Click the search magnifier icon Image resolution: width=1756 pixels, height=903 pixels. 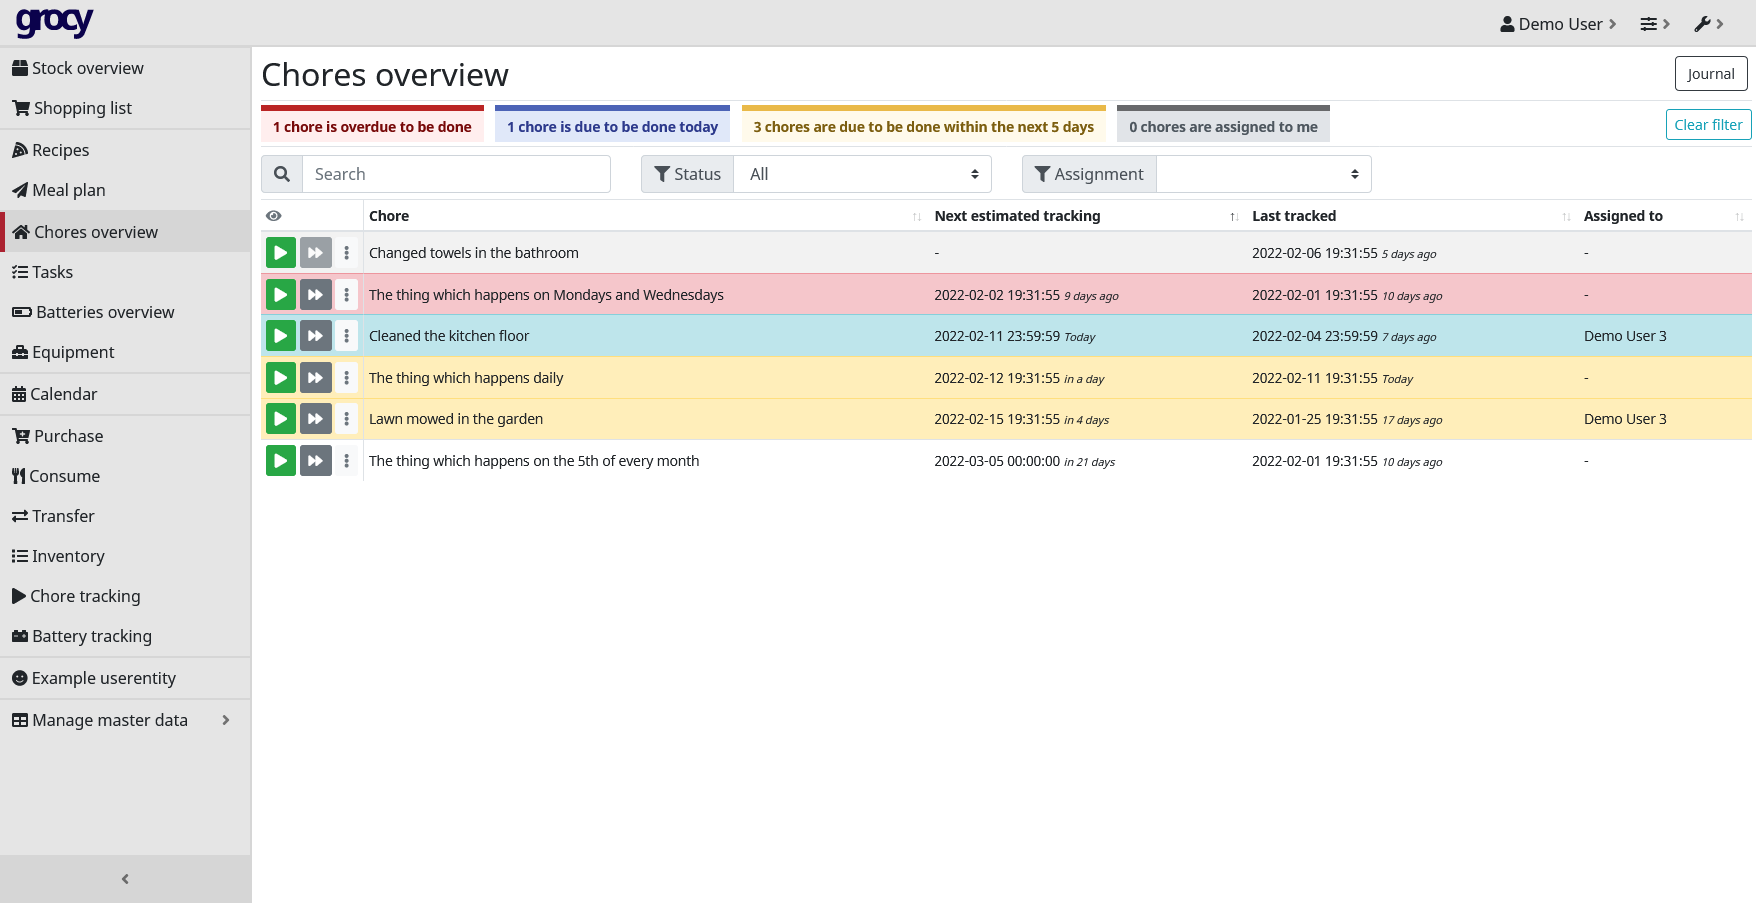tap(282, 174)
